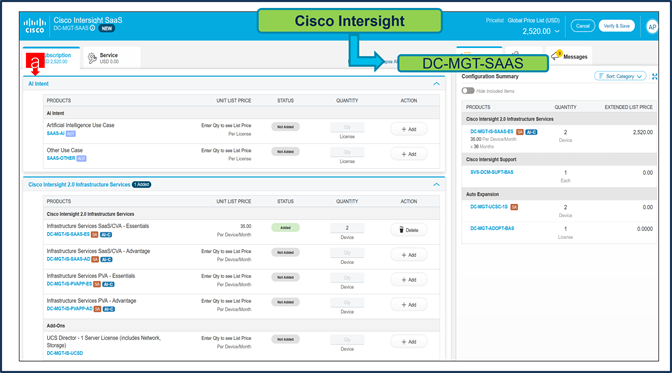
Task: Click AI-C badge in summary for DC-MGT-IS-SAAS-ES
Action: (x=531, y=132)
